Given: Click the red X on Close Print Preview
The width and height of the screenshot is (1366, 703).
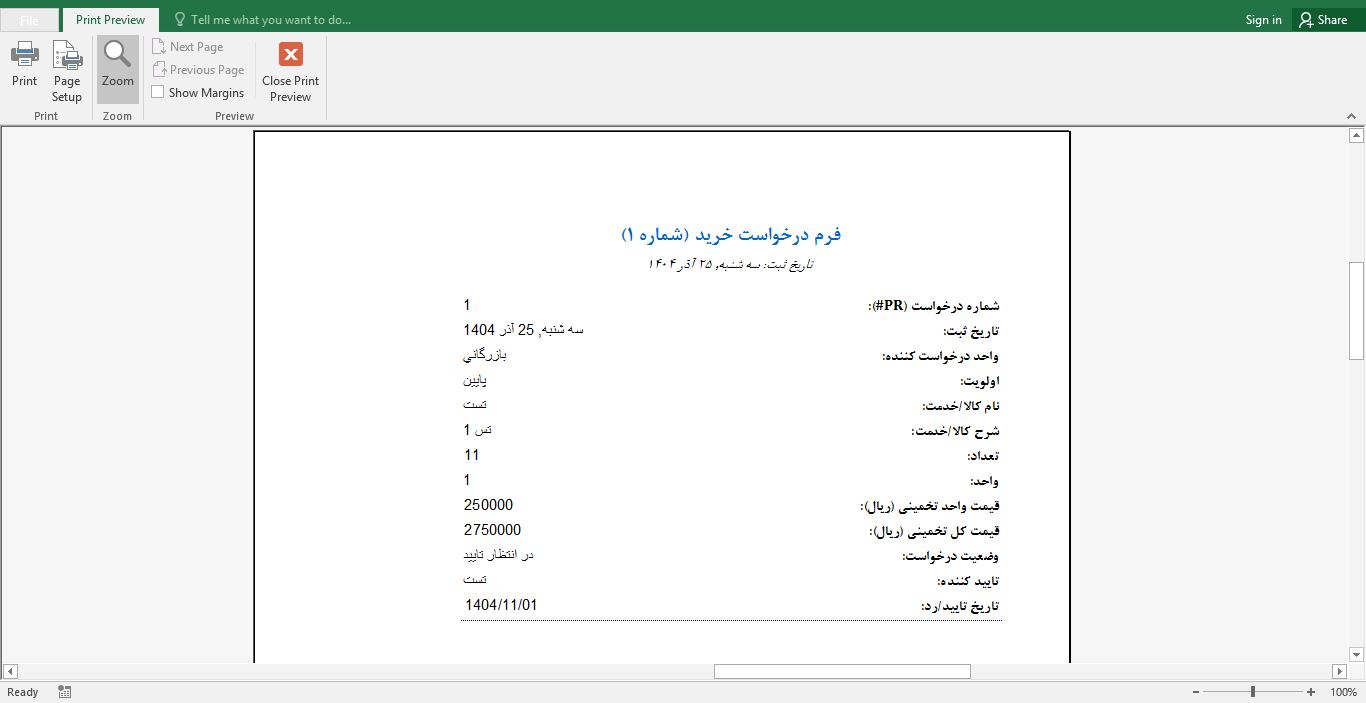Looking at the screenshot, I should [289, 54].
